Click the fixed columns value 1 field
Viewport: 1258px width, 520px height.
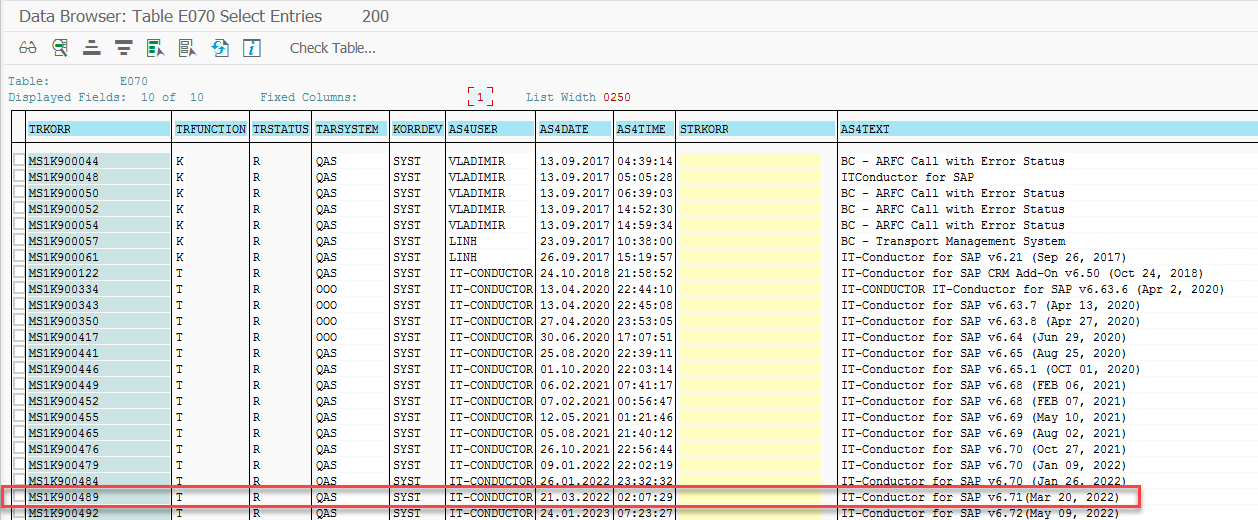tap(481, 97)
